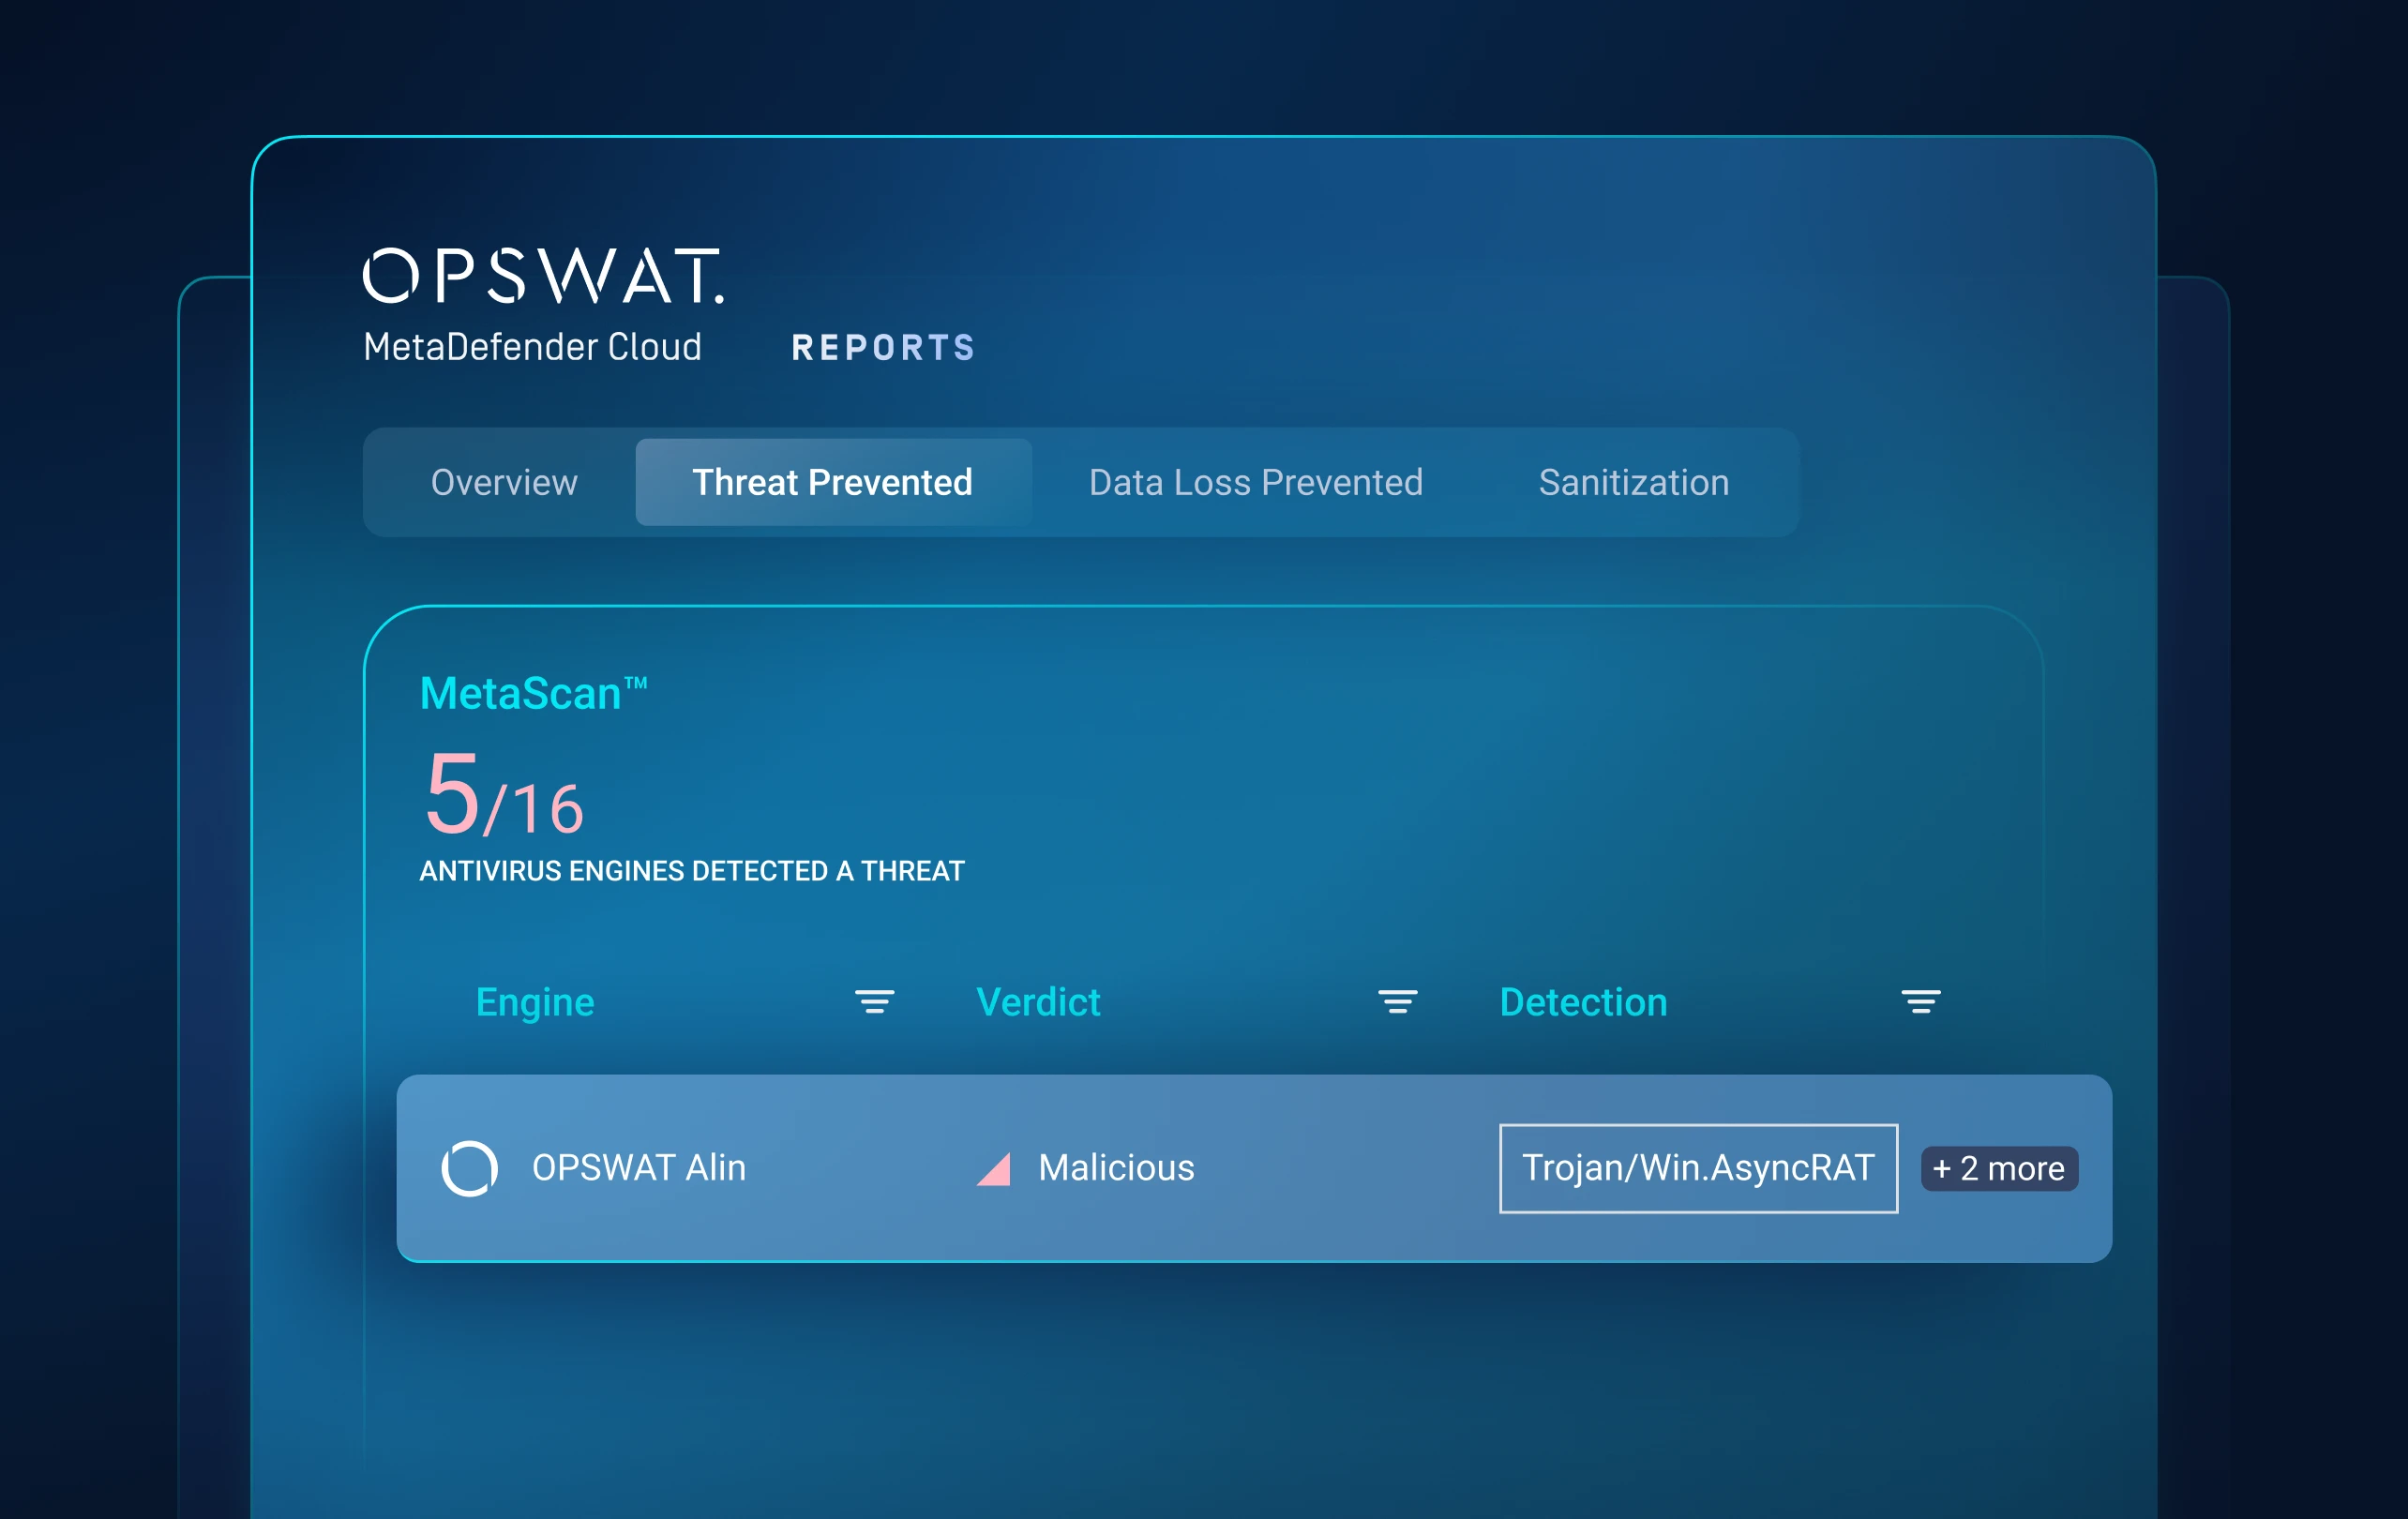Open the Detection column filter
Image resolution: width=2408 pixels, height=1519 pixels.
pyautogui.click(x=1920, y=1002)
